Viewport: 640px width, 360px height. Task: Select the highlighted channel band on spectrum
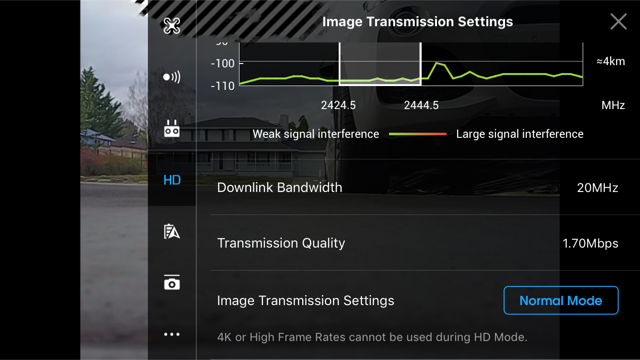click(380, 63)
